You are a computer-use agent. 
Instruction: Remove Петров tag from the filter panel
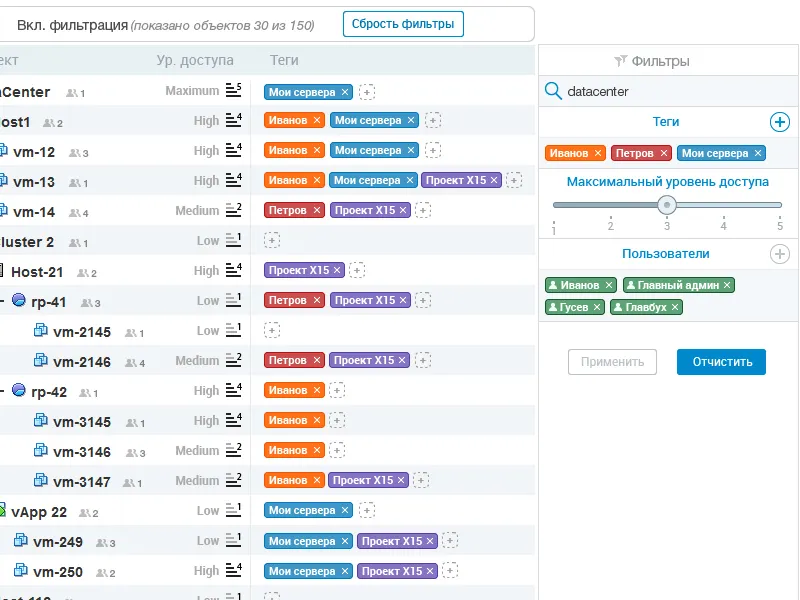tap(662, 153)
